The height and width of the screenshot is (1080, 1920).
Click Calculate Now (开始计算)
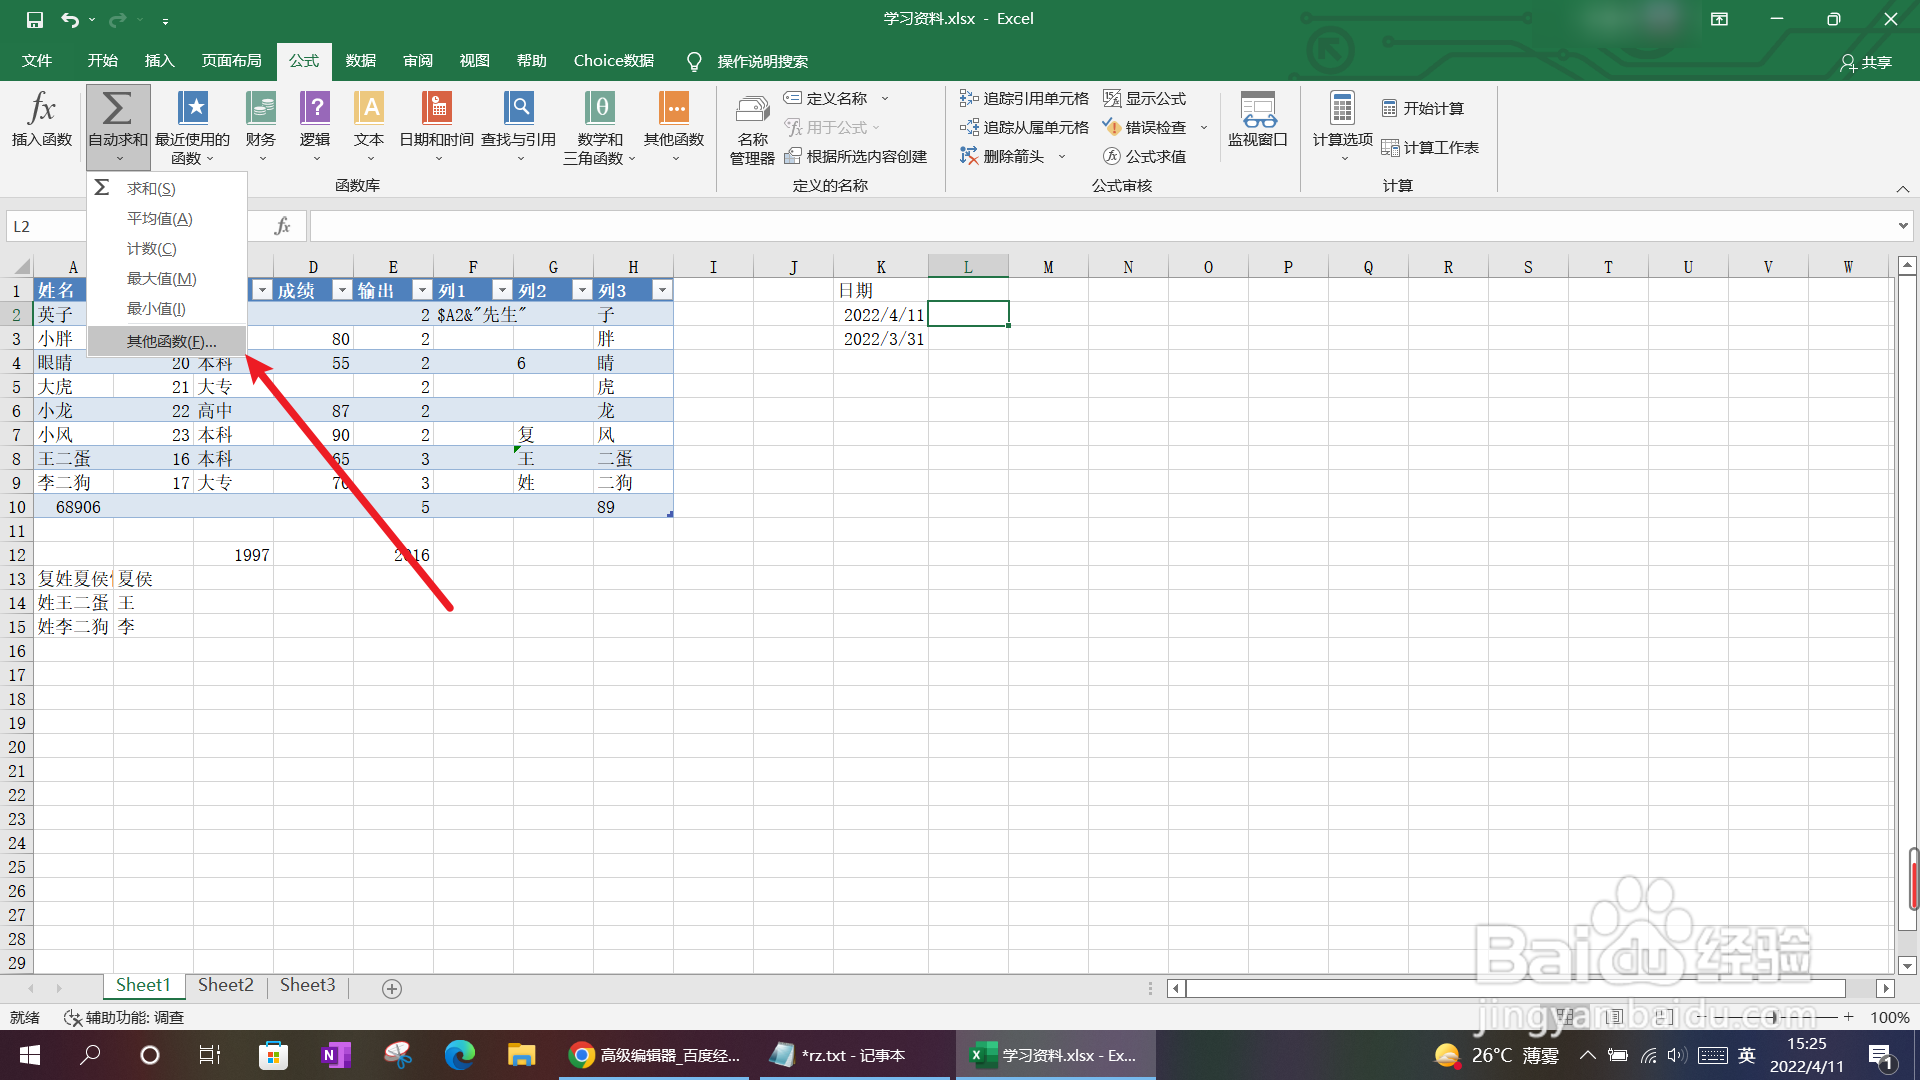pyautogui.click(x=1422, y=108)
